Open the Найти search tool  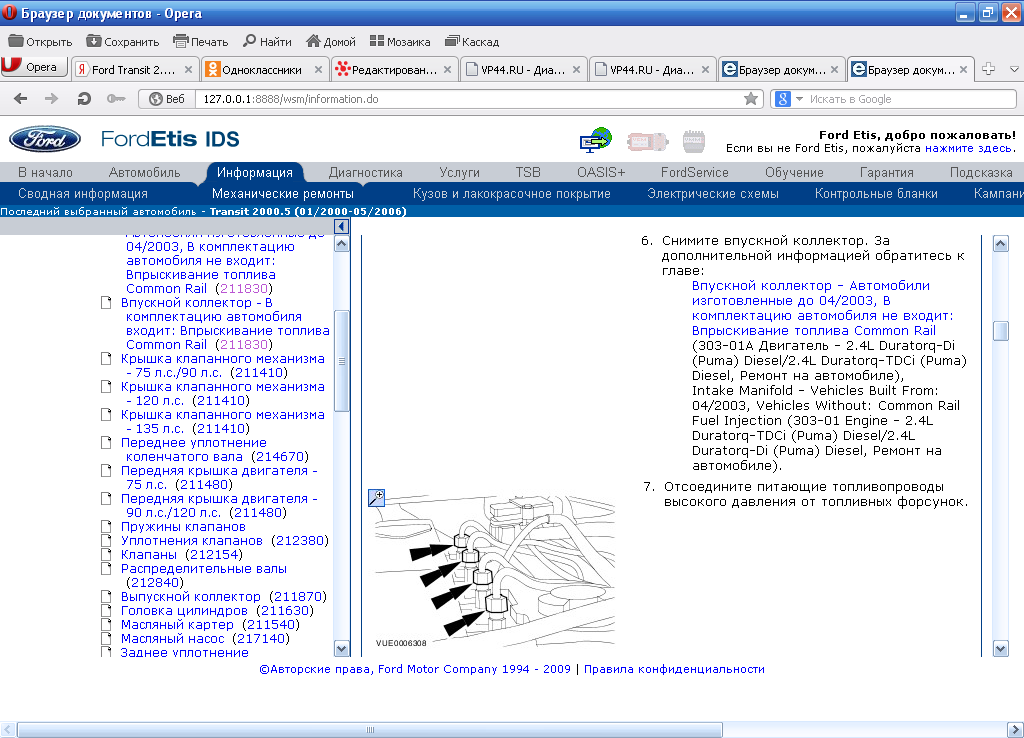click(x=267, y=42)
